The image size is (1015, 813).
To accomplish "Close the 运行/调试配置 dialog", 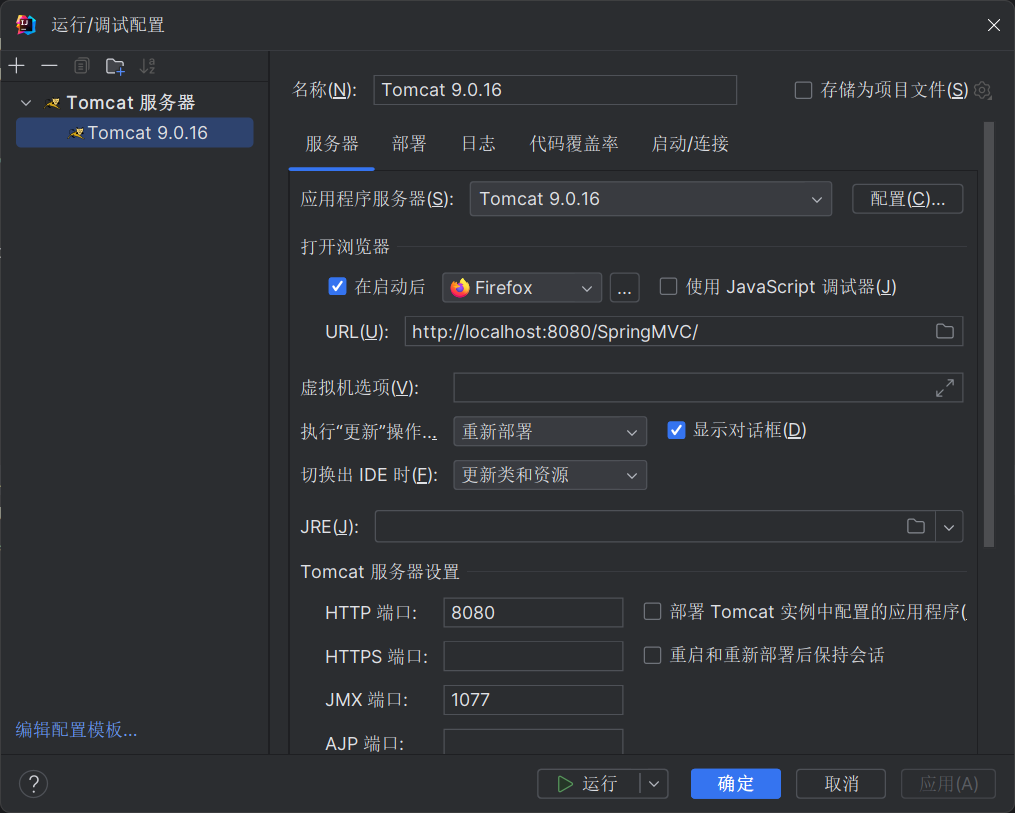I will pyautogui.click(x=994, y=25).
